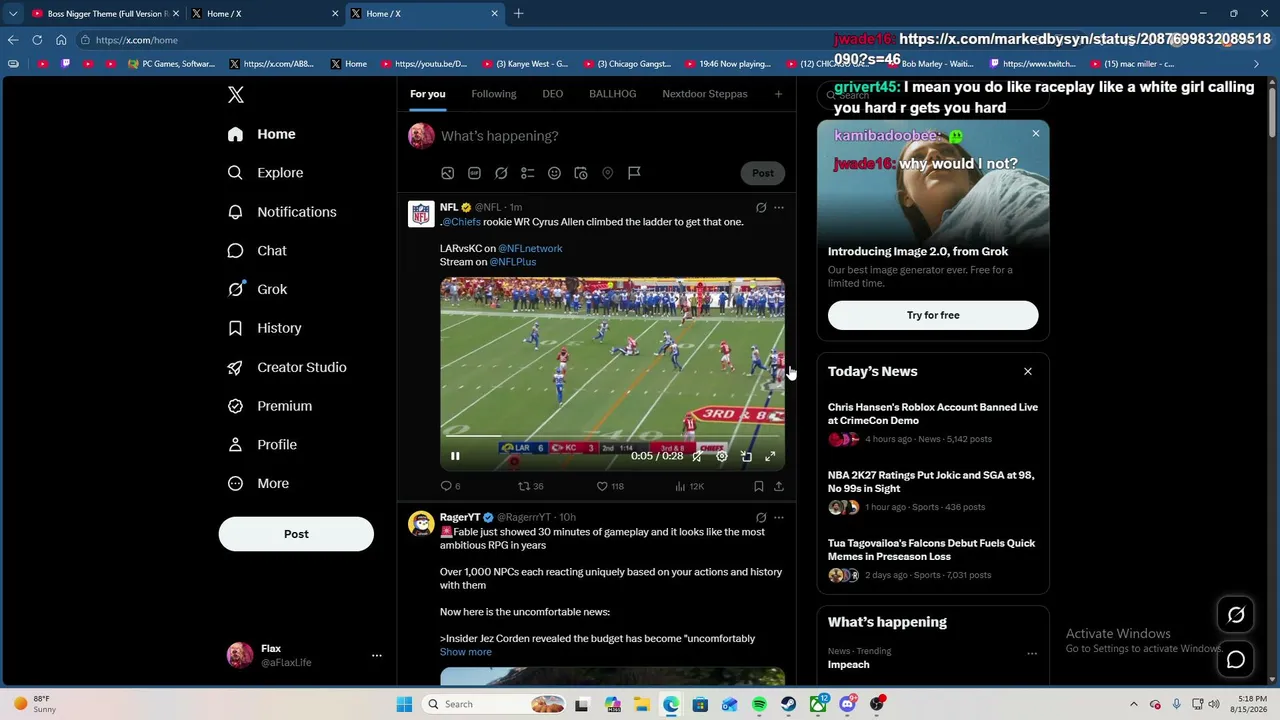Repost the NFL post
Screen dimensions: 1280x720
click(x=531, y=486)
